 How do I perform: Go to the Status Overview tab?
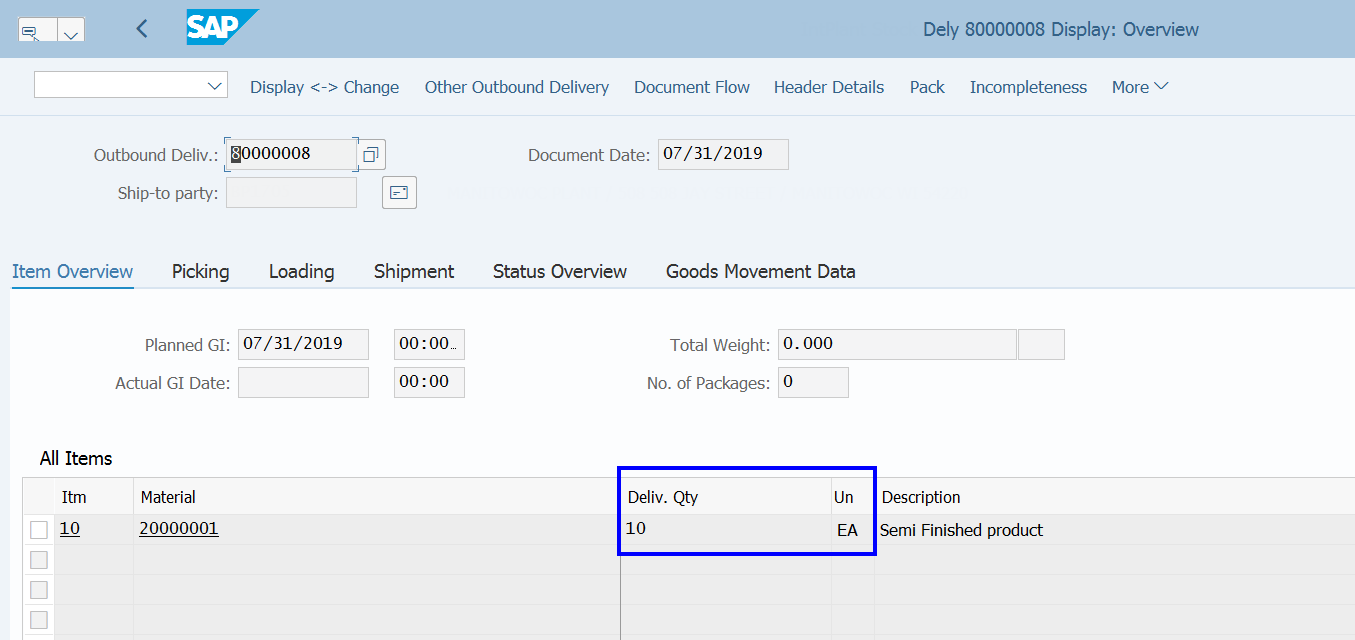click(560, 271)
